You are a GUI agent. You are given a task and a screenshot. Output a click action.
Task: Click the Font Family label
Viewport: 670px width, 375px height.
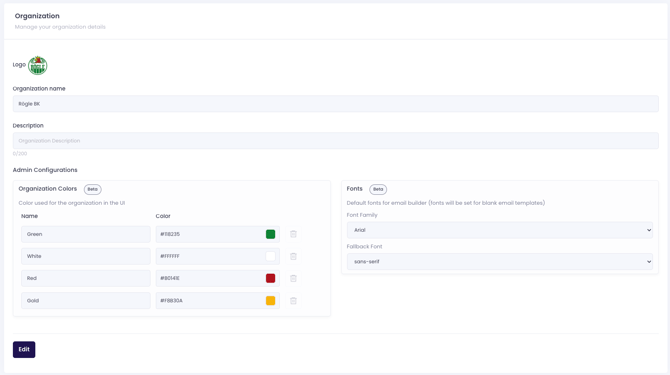(362, 215)
